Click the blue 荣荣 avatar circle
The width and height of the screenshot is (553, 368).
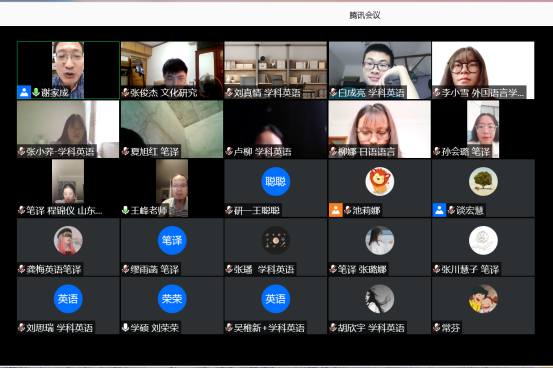point(172,299)
